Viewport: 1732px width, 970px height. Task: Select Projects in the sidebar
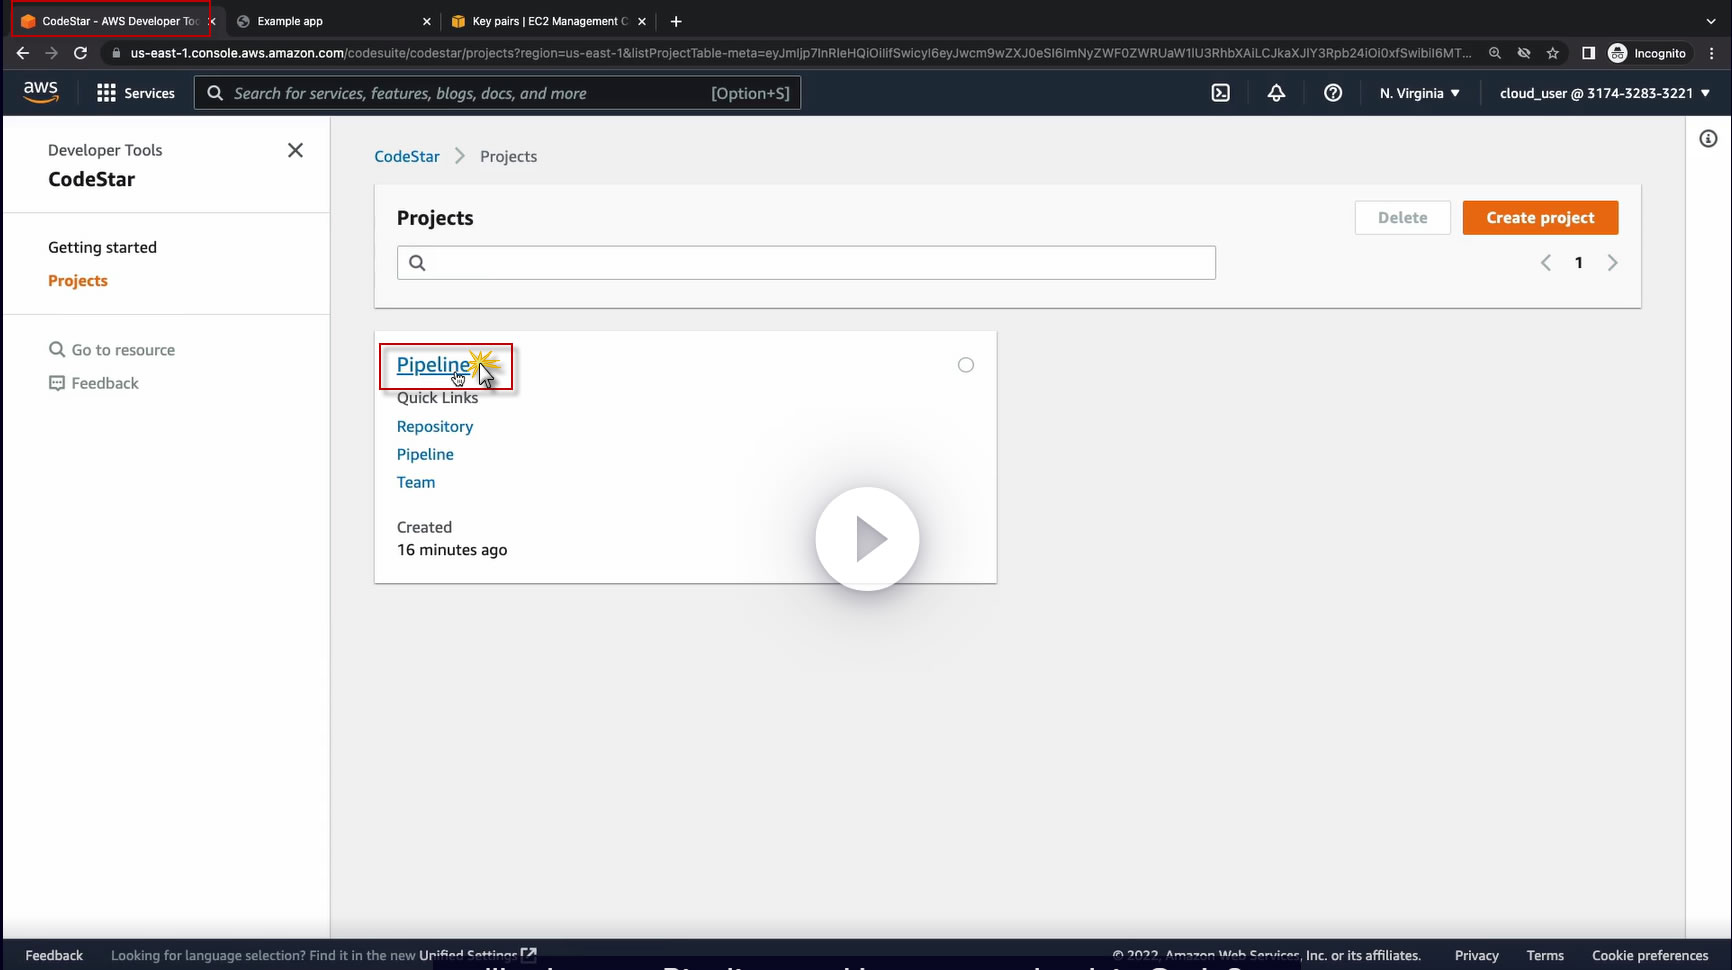(78, 281)
